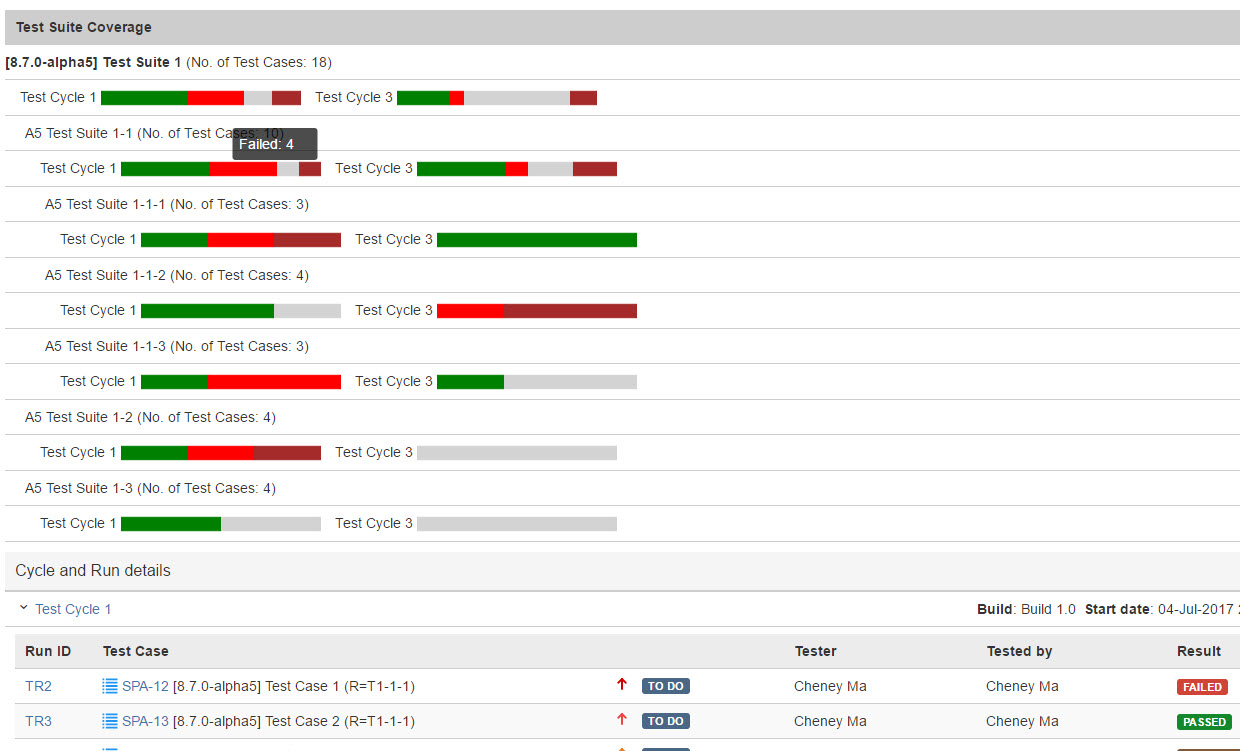
Task: Click grey Test Cycle 3 bar under Suite 1-3
Action: click(516, 524)
